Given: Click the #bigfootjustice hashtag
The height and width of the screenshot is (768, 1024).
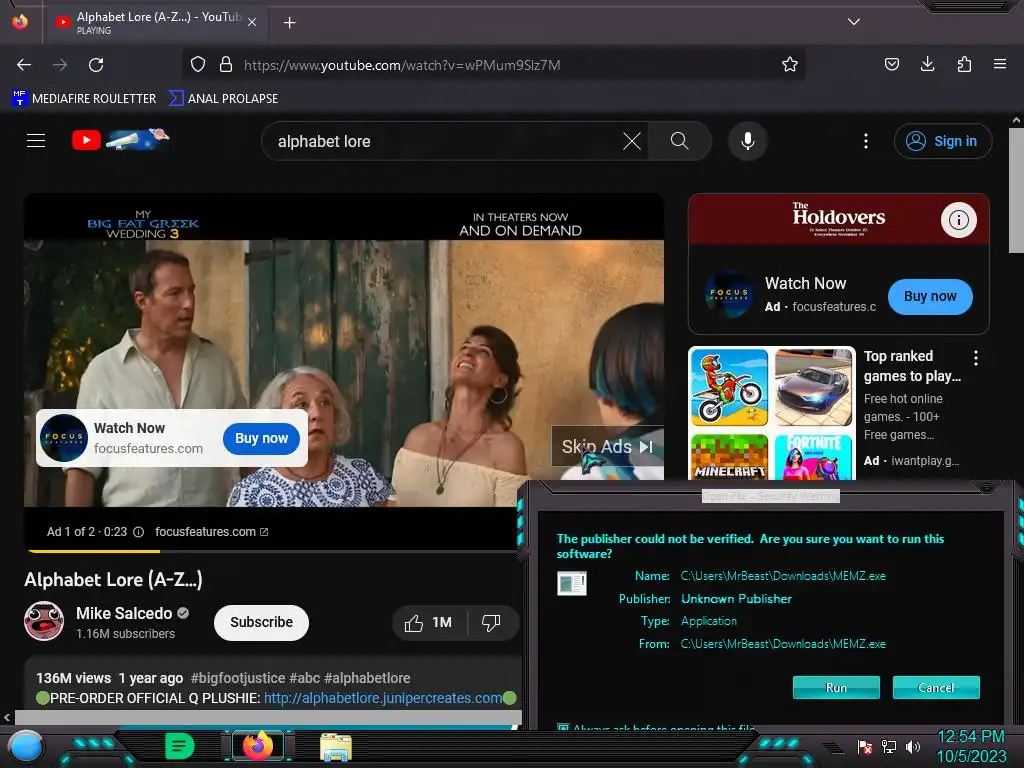Looking at the screenshot, I should tap(238, 679).
